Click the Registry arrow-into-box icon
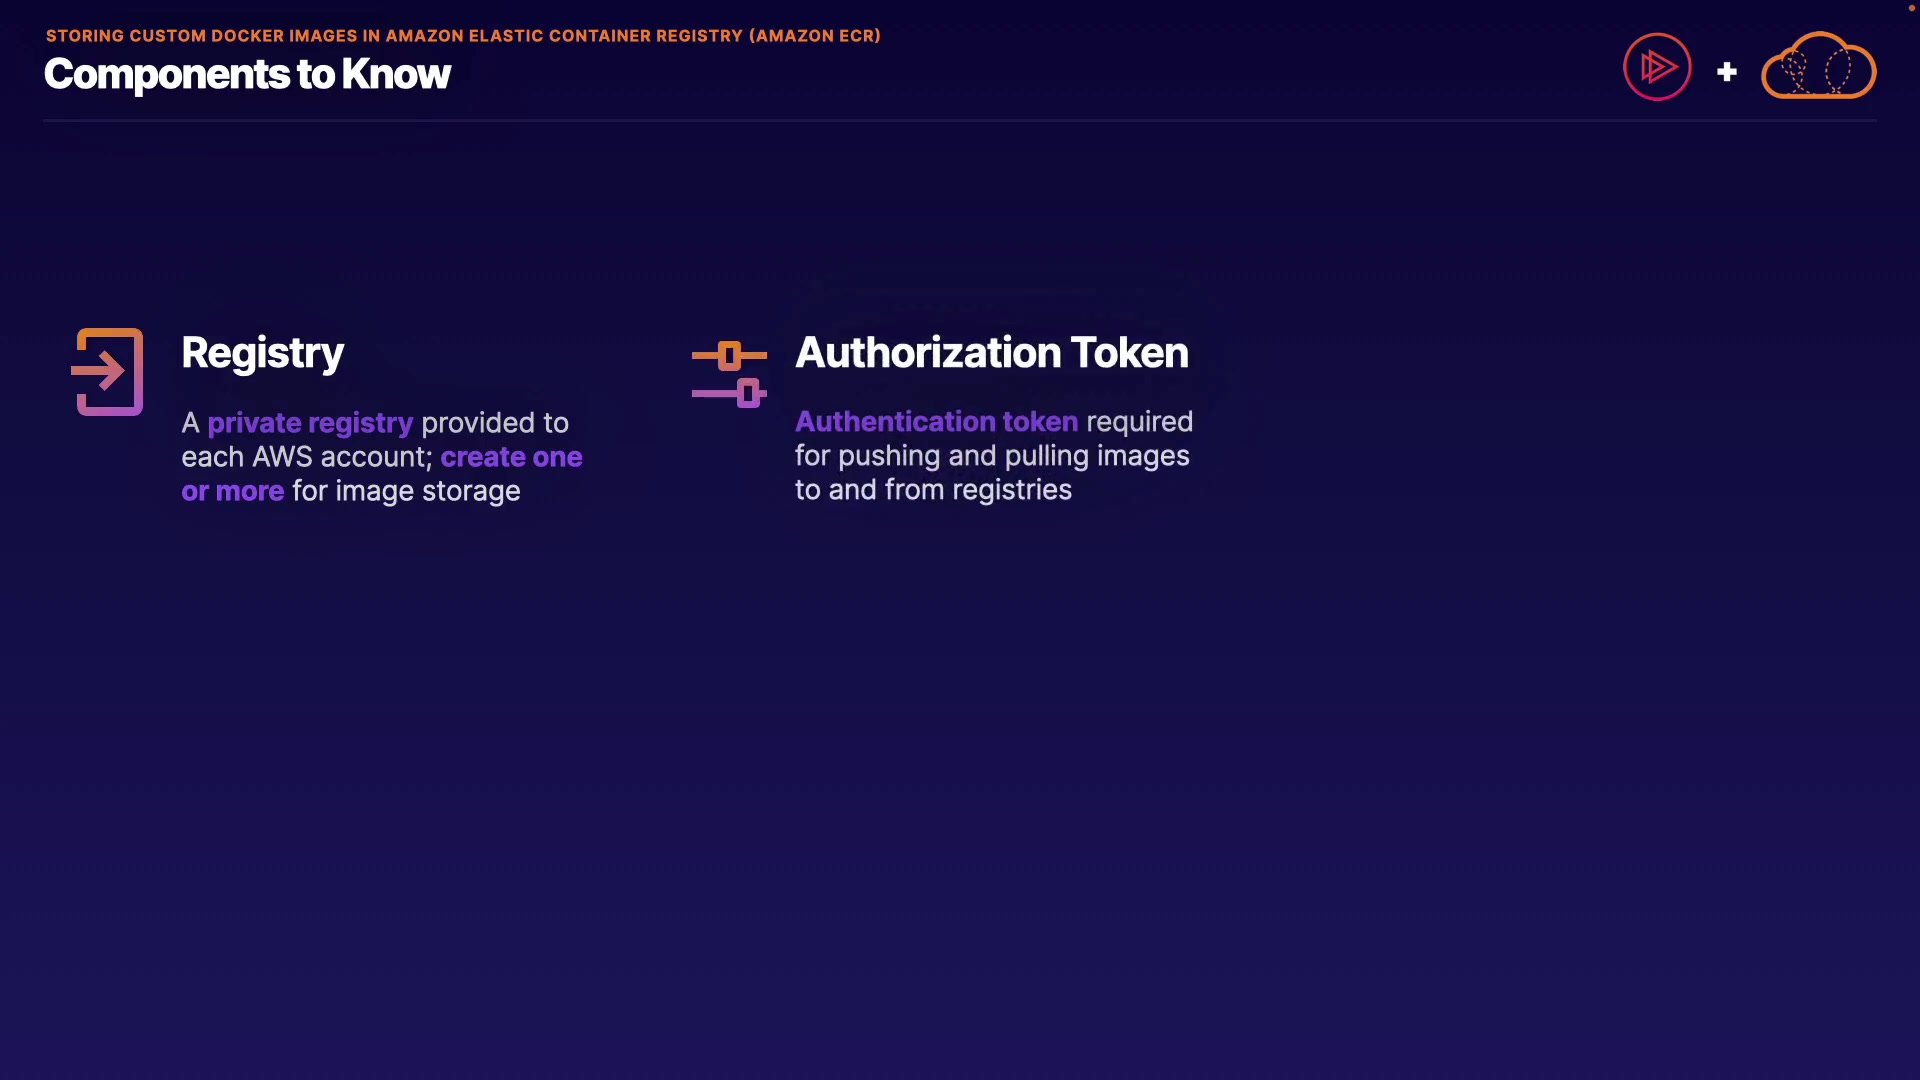Viewport: 1920px width, 1080px height. pyautogui.click(x=108, y=372)
